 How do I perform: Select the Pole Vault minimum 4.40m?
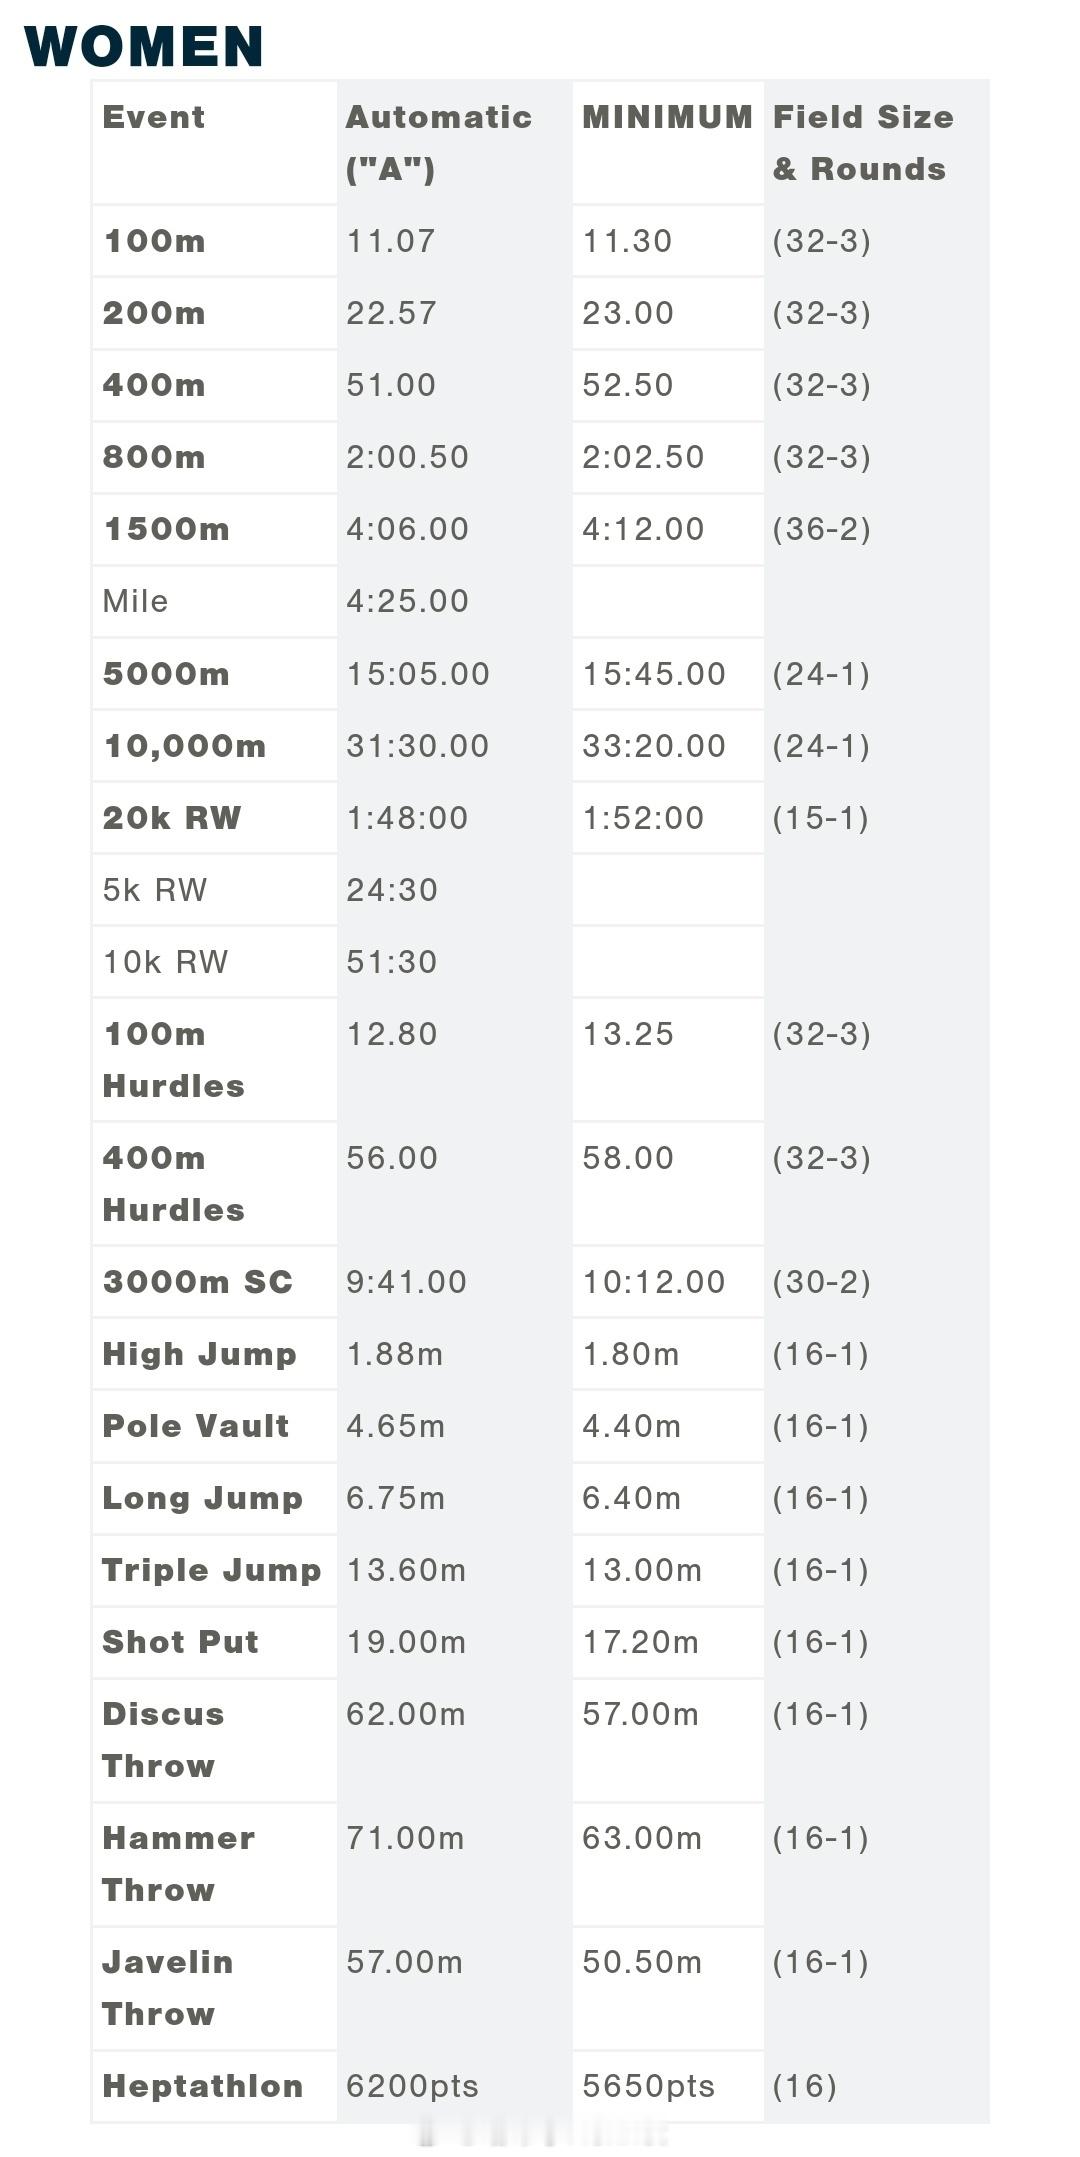tap(631, 1426)
